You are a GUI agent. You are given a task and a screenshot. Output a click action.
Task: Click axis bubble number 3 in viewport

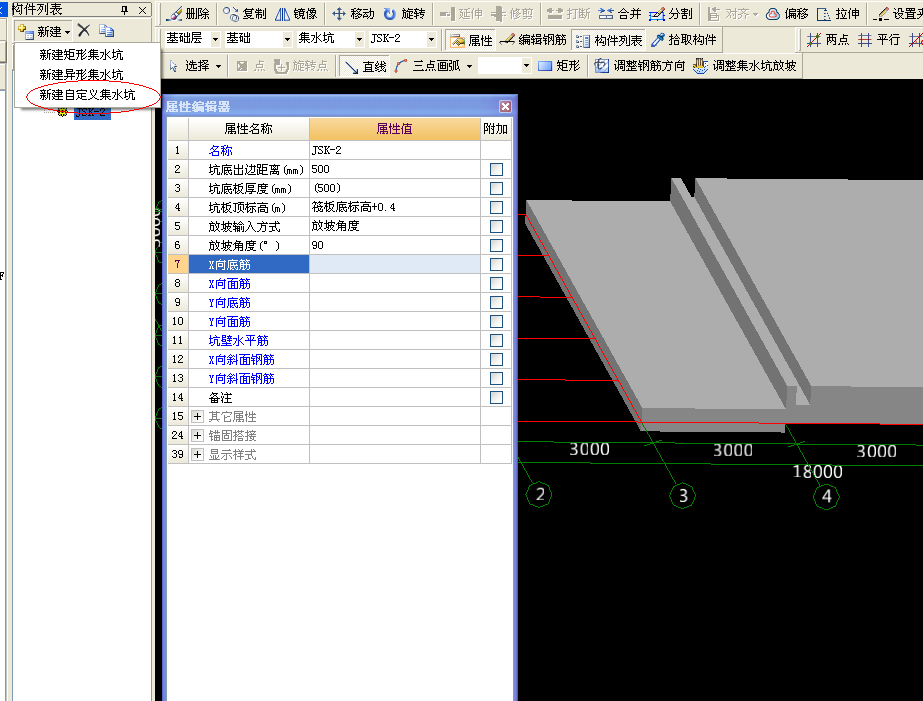(683, 496)
